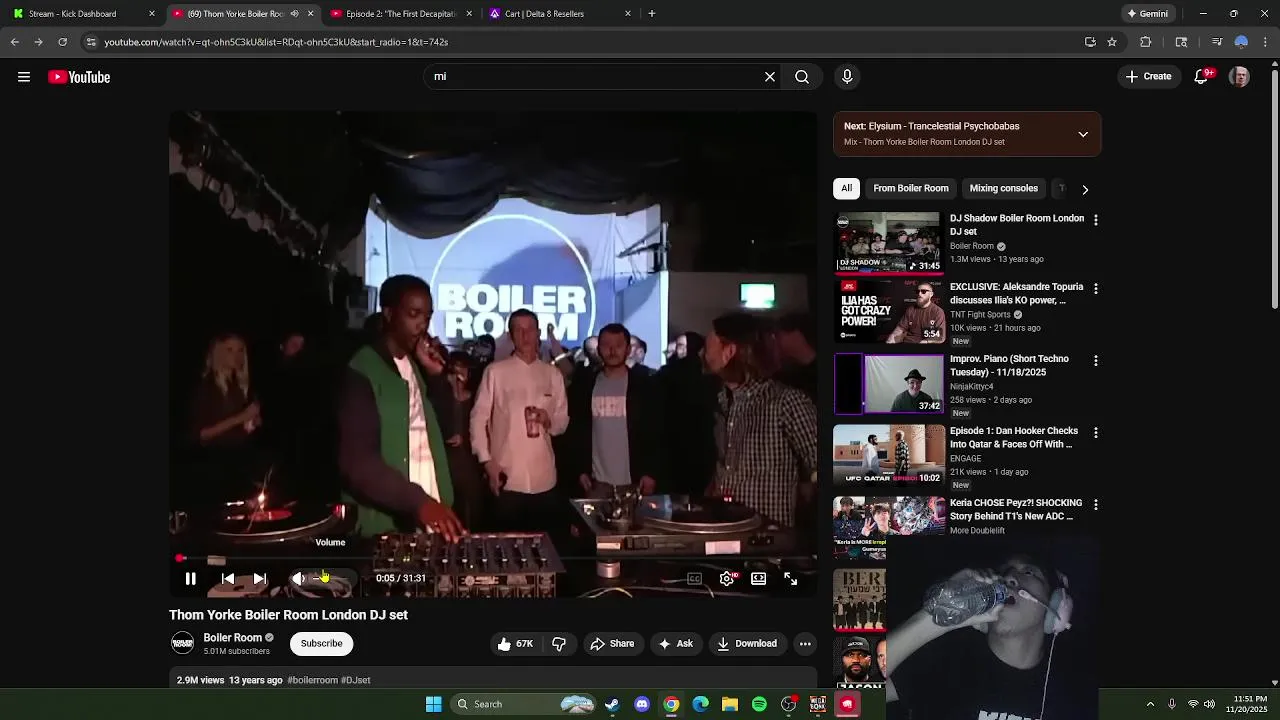The image size is (1280, 720).
Task: Toggle theater mode
Action: click(759, 578)
